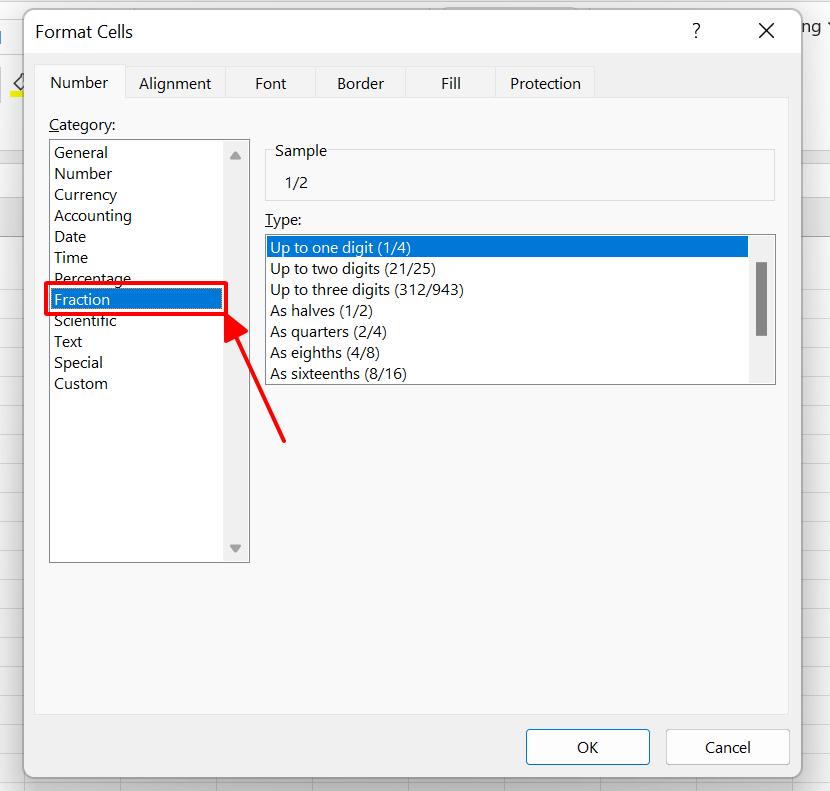The height and width of the screenshot is (791, 830).
Task: Click the Help question mark icon
Action: click(x=696, y=31)
